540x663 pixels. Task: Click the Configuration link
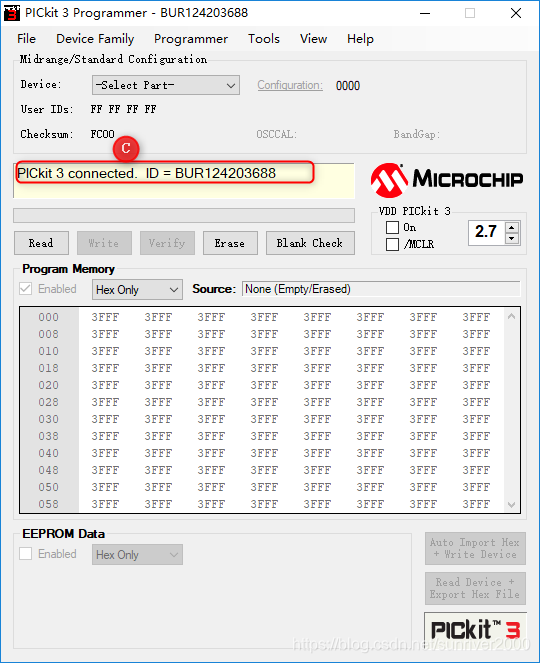(290, 85)
